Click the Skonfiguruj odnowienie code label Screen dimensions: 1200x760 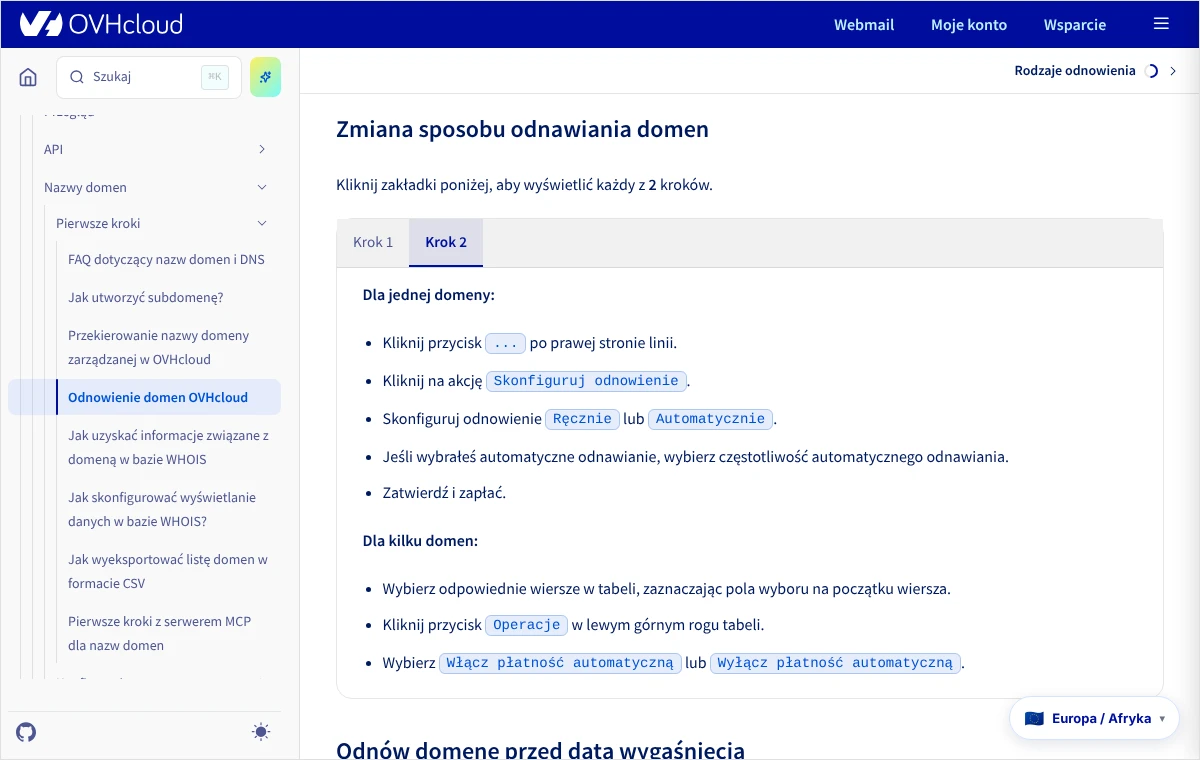tap(587, 381)
